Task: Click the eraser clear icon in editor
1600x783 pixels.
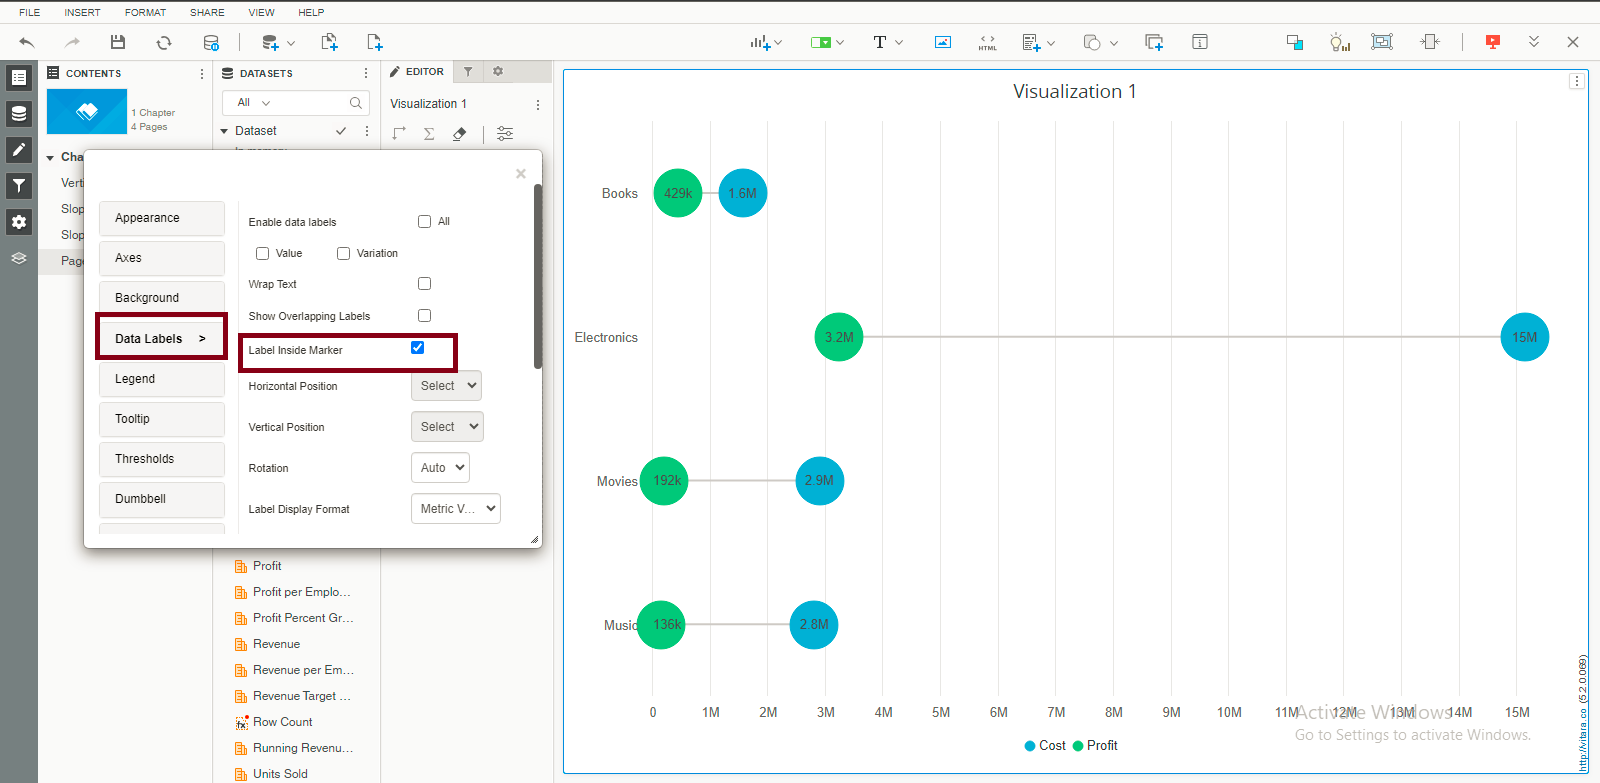Action: pyautogui.click(x=459, y=134)
